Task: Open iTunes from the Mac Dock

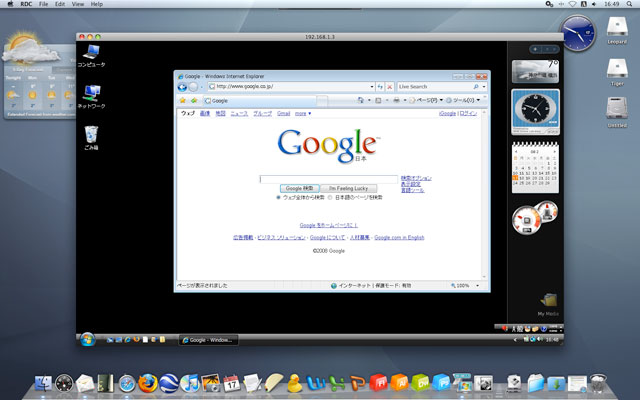Action: [x=190, y=384]
